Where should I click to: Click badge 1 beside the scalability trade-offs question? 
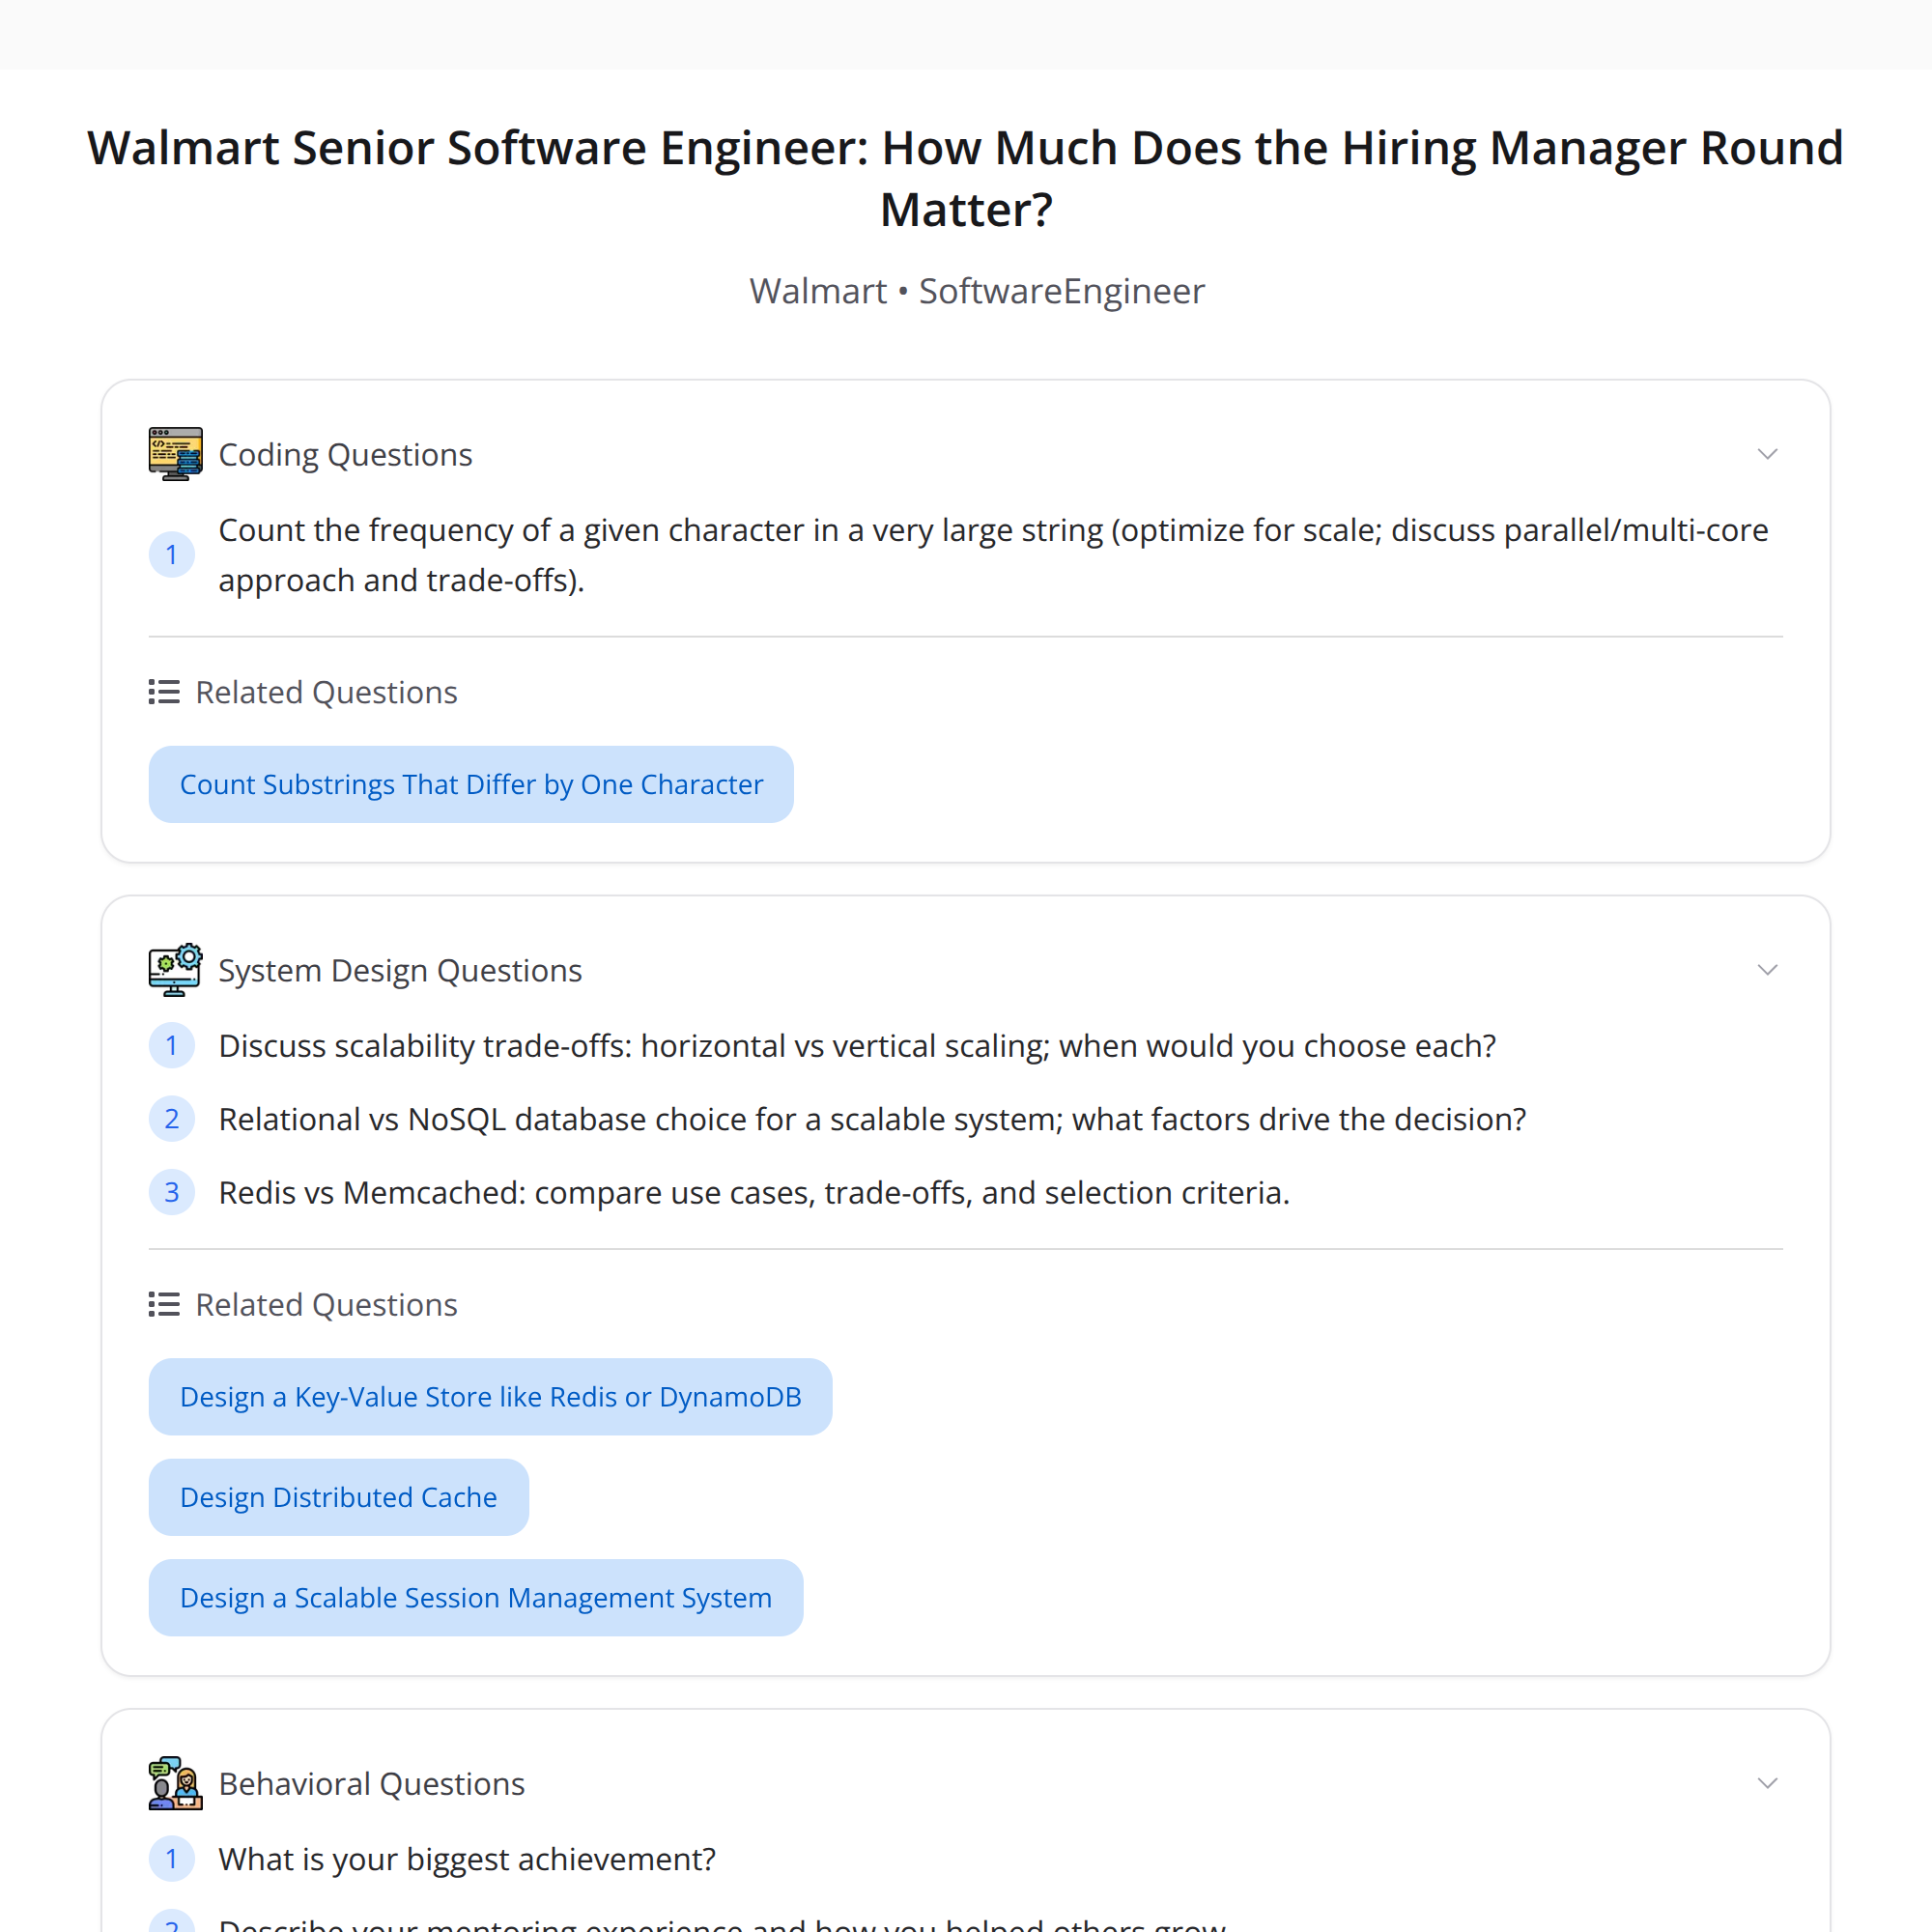tap(172, 1045)
